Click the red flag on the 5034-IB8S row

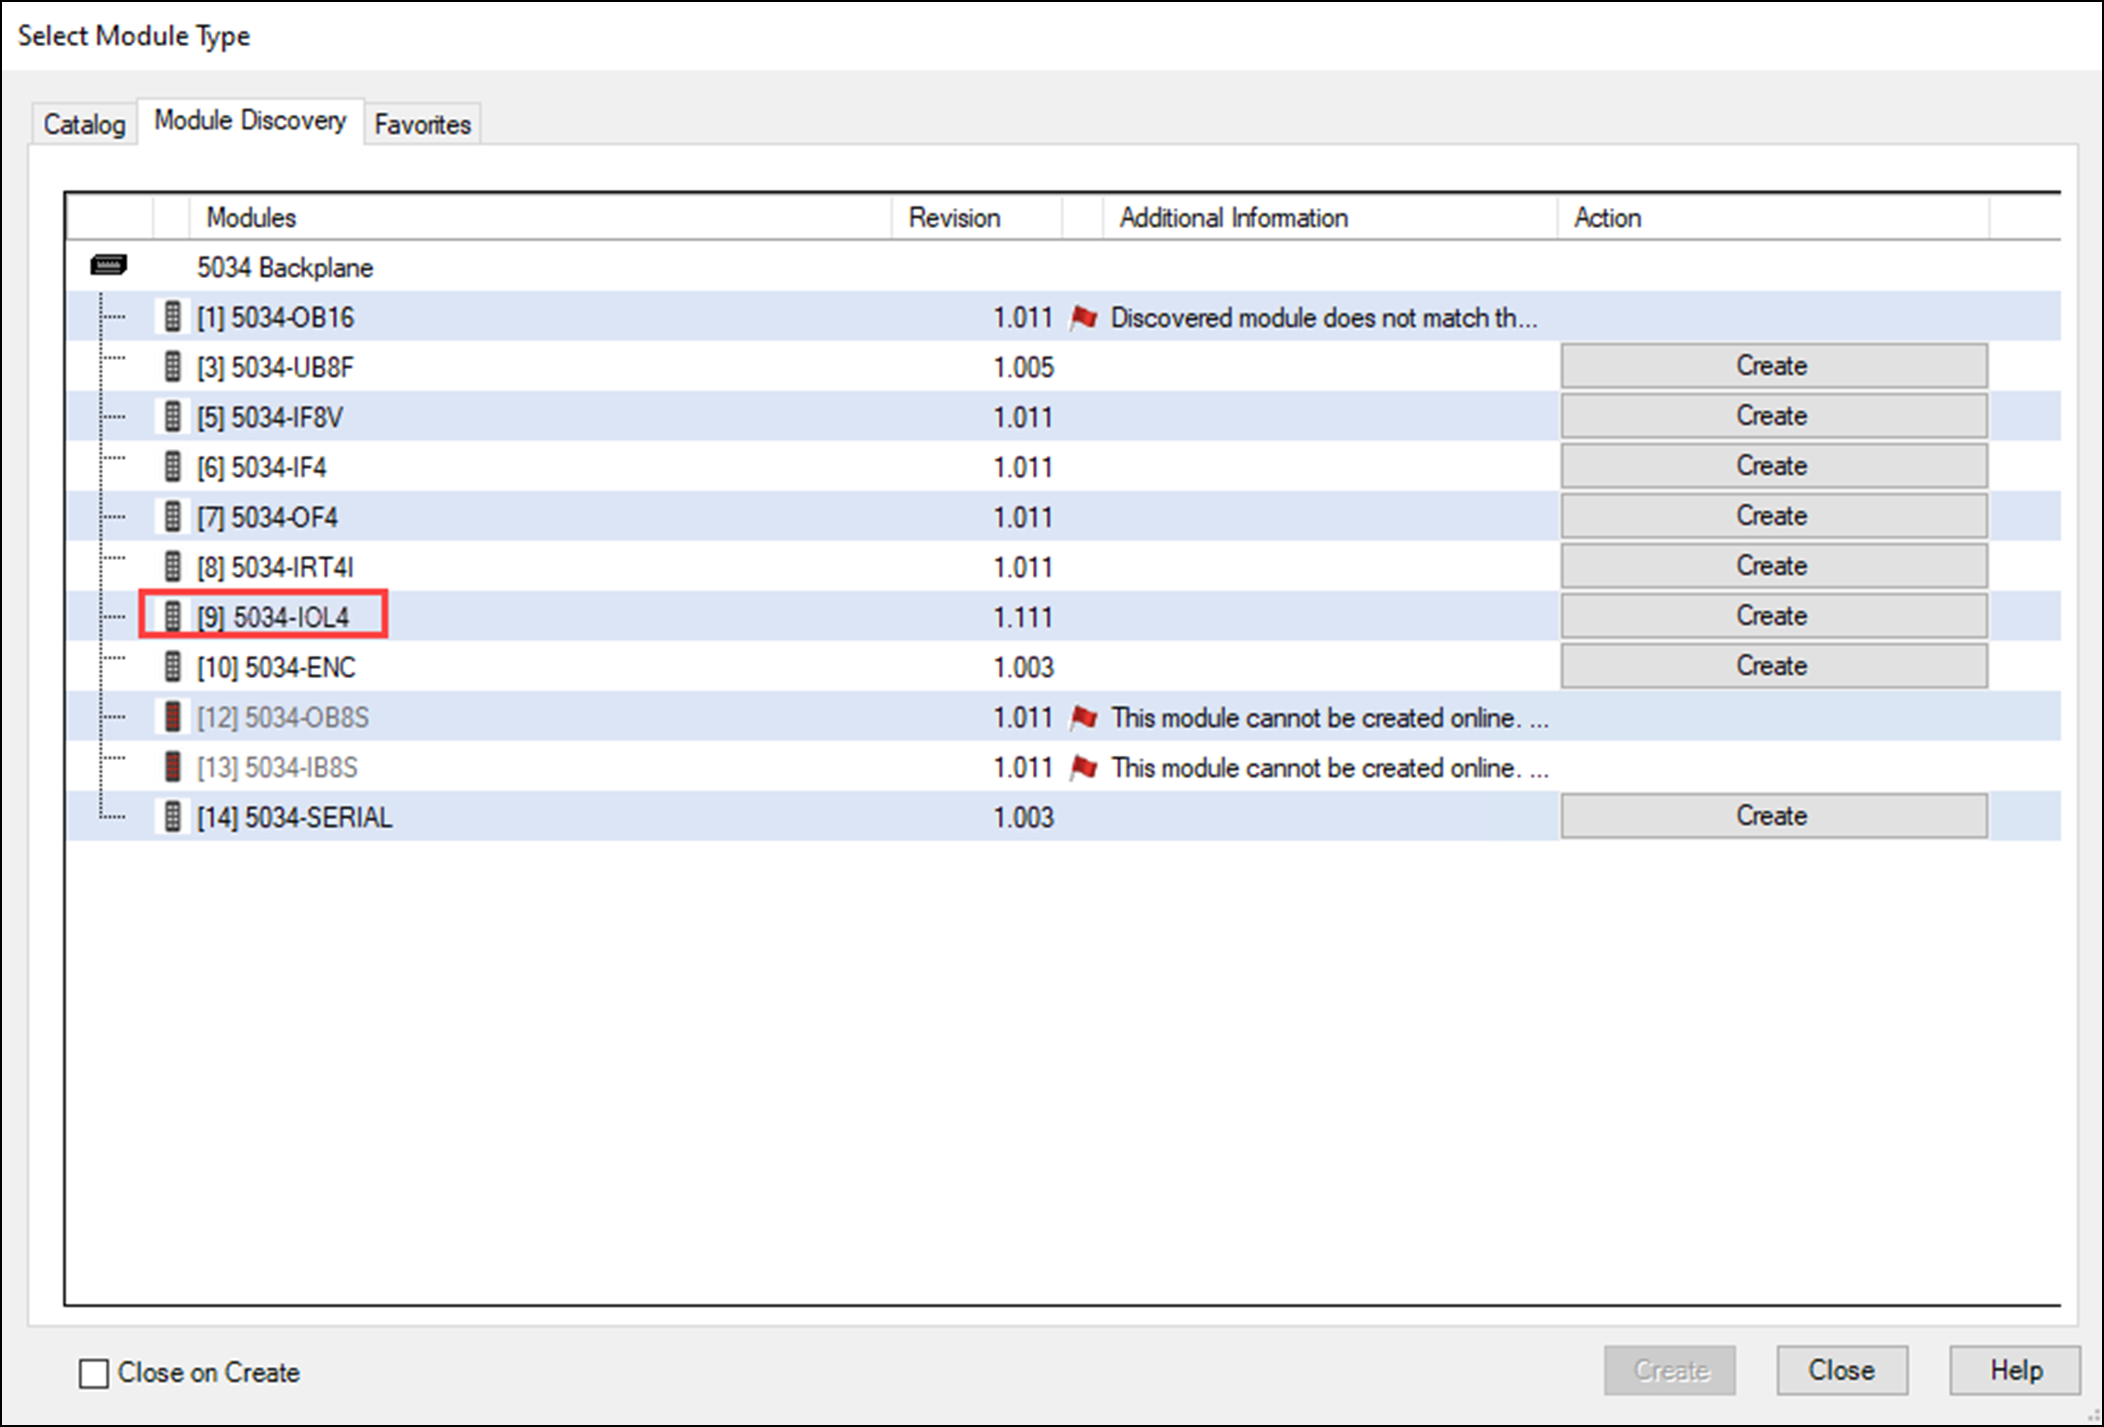(1084, 768)
